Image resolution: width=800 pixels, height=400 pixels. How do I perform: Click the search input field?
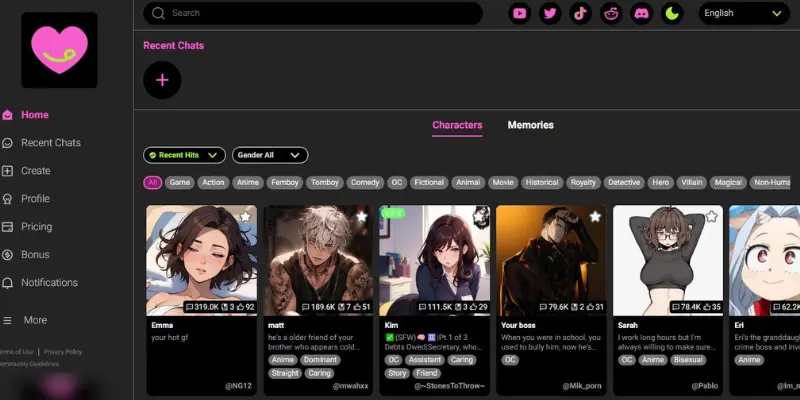tap(313, 13)
